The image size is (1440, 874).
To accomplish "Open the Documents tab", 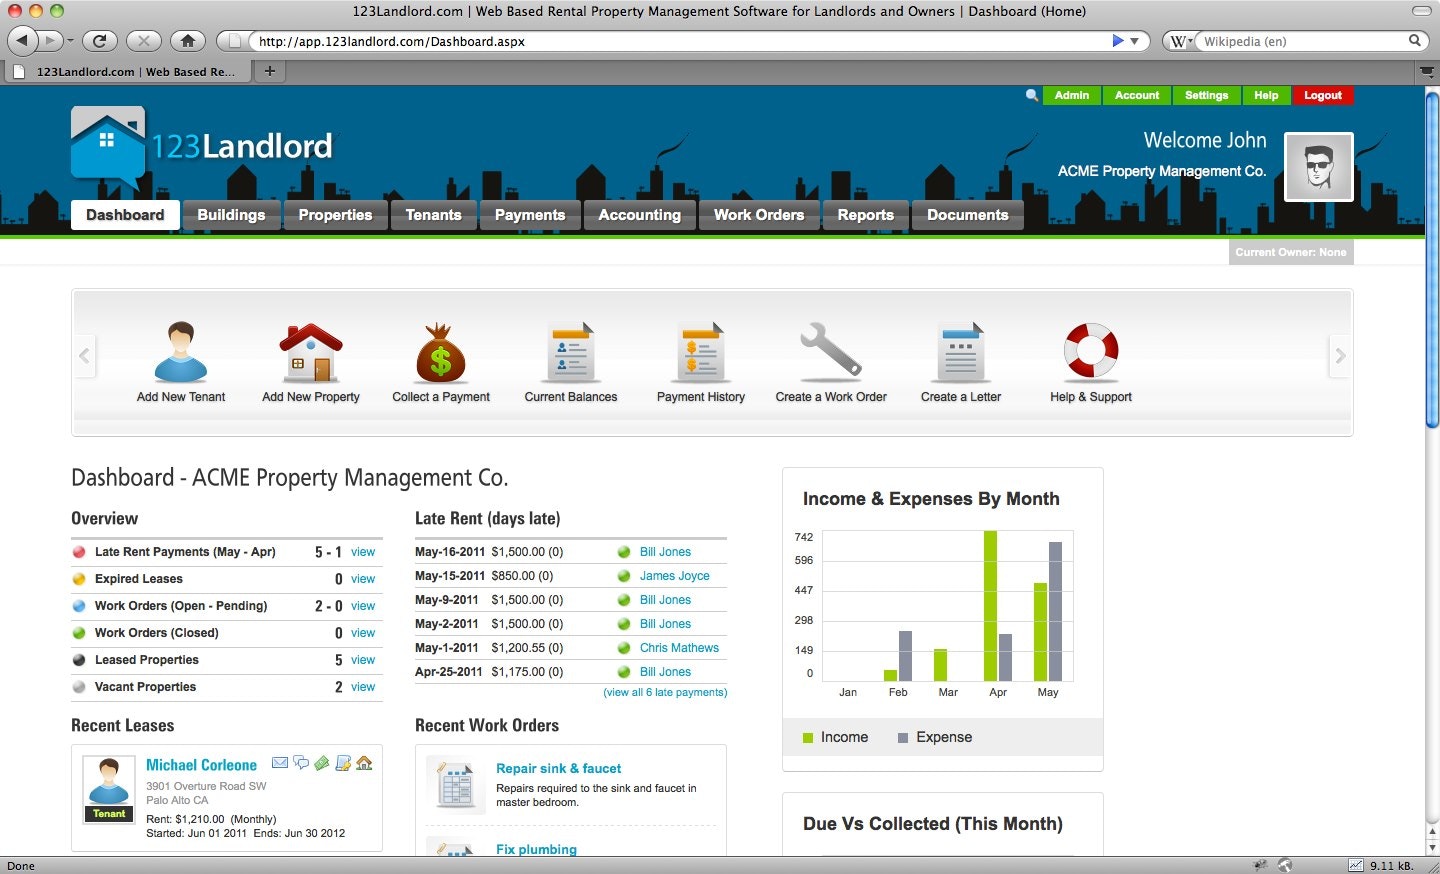I will pos(968,215).
